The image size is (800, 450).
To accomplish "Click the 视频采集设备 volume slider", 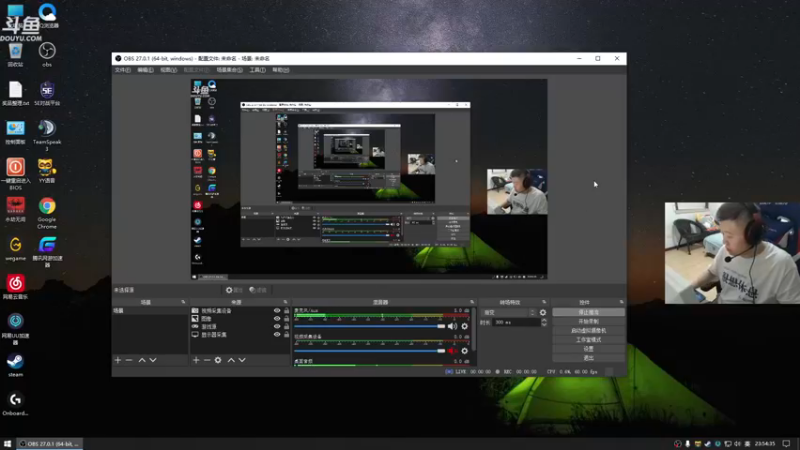I will pos(370,351).
